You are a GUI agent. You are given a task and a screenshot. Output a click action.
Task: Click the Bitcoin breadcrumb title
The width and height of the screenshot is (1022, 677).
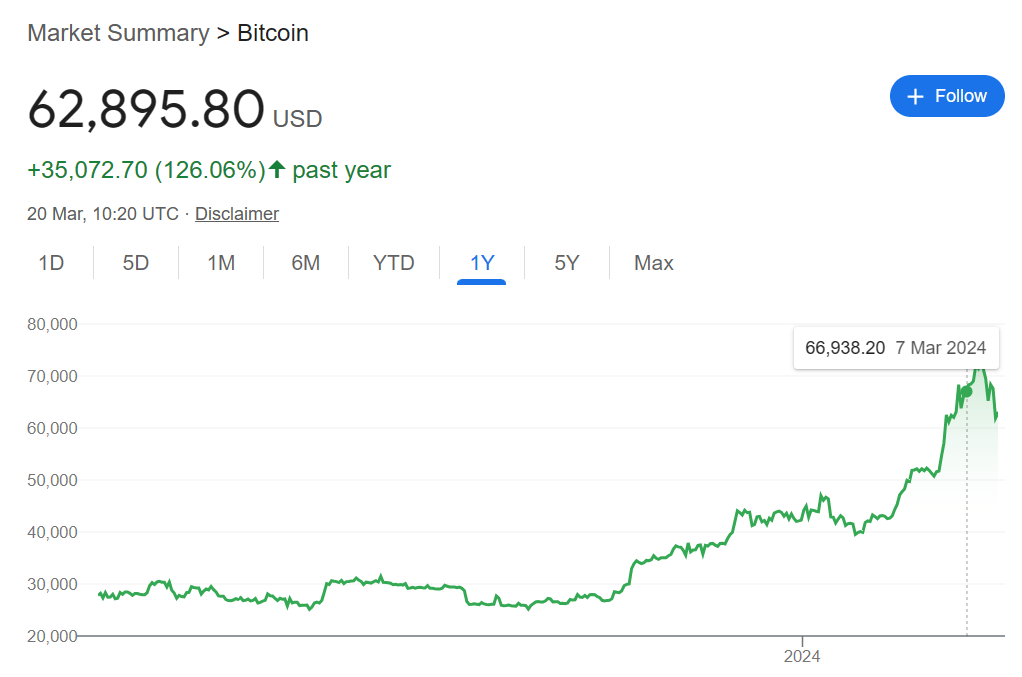click(x=272, y=33)
